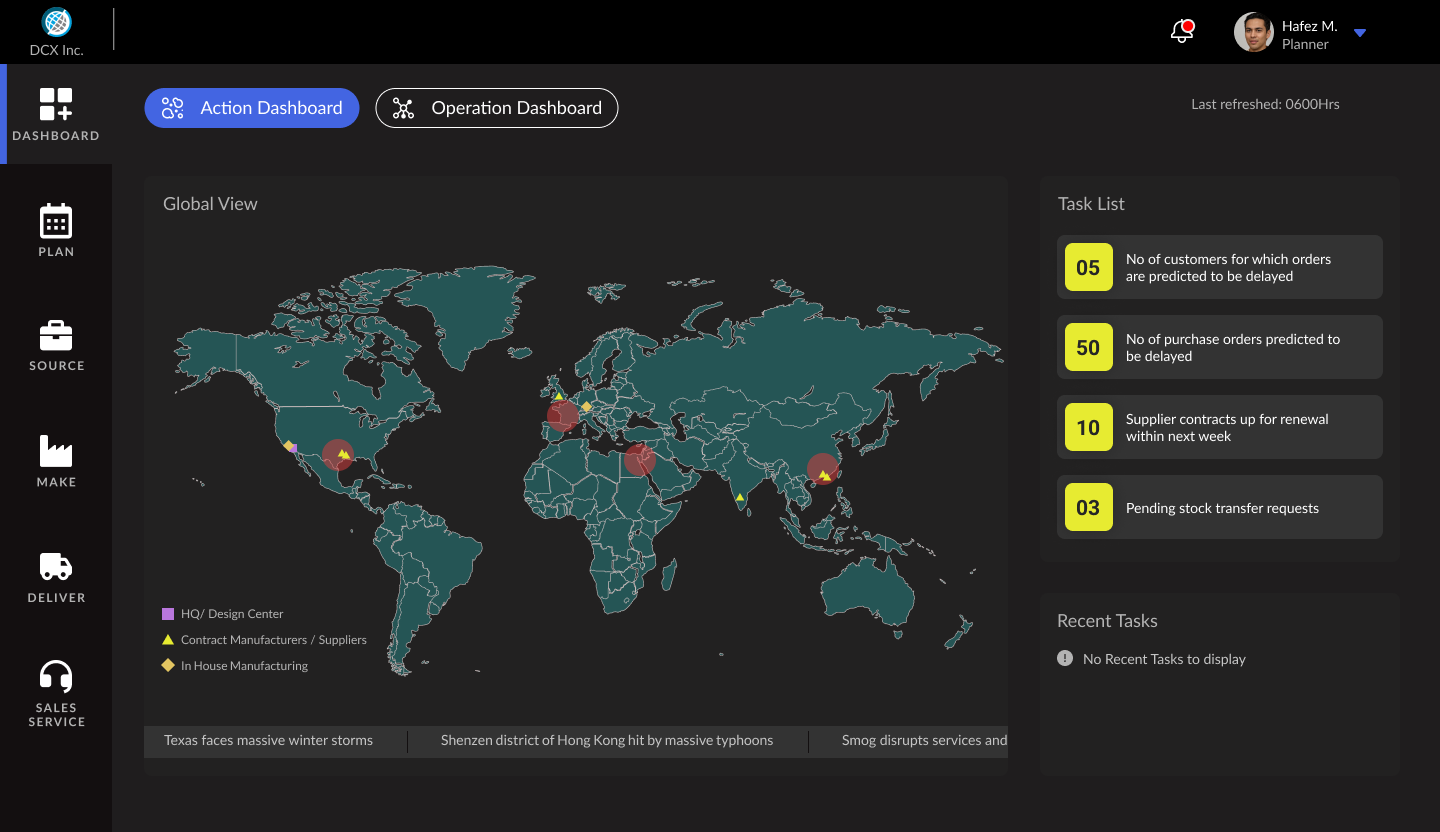The height and width of the screenshot is (832, 1440).
Task: Switch to the Operation Dashboard tab
Action: click(x=497, y=108)
